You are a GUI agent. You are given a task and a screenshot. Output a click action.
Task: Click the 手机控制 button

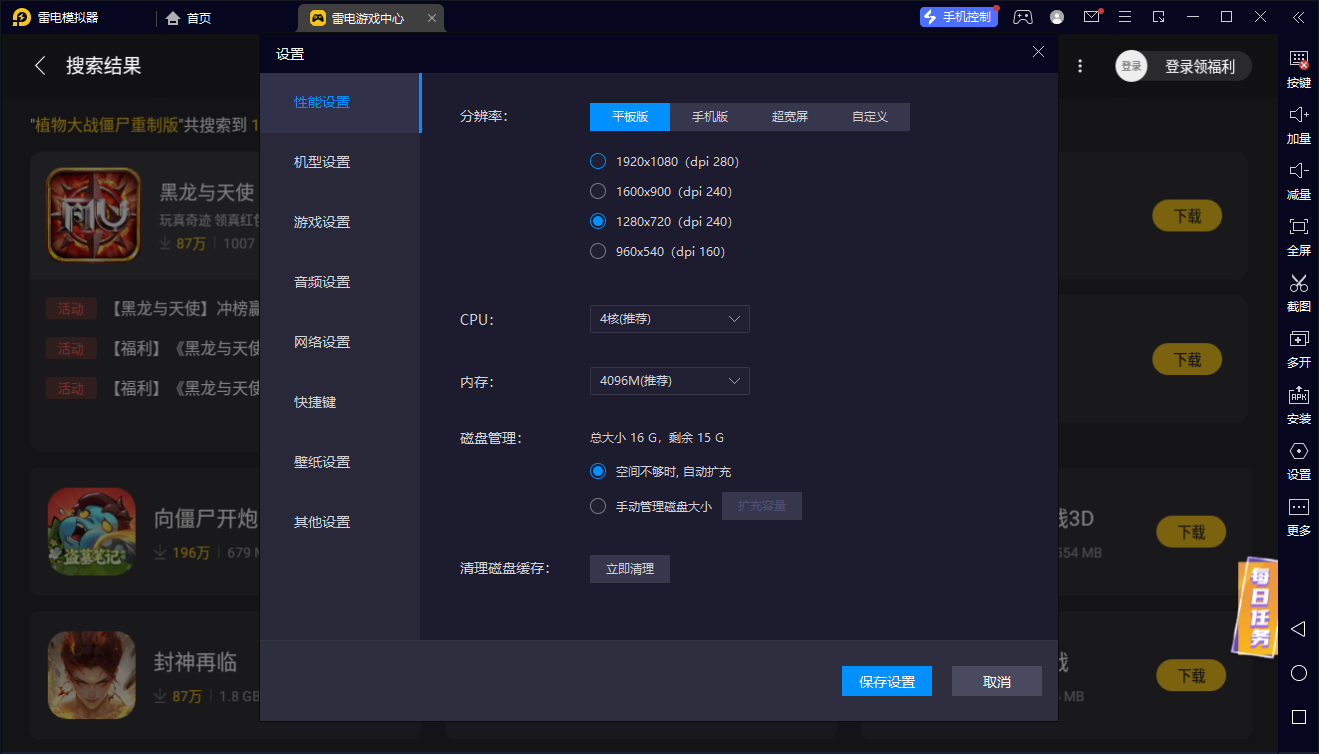958,17
